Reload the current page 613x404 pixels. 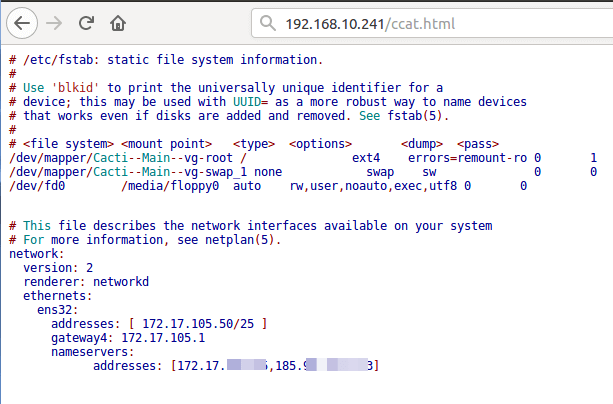(x=87, y=21)
